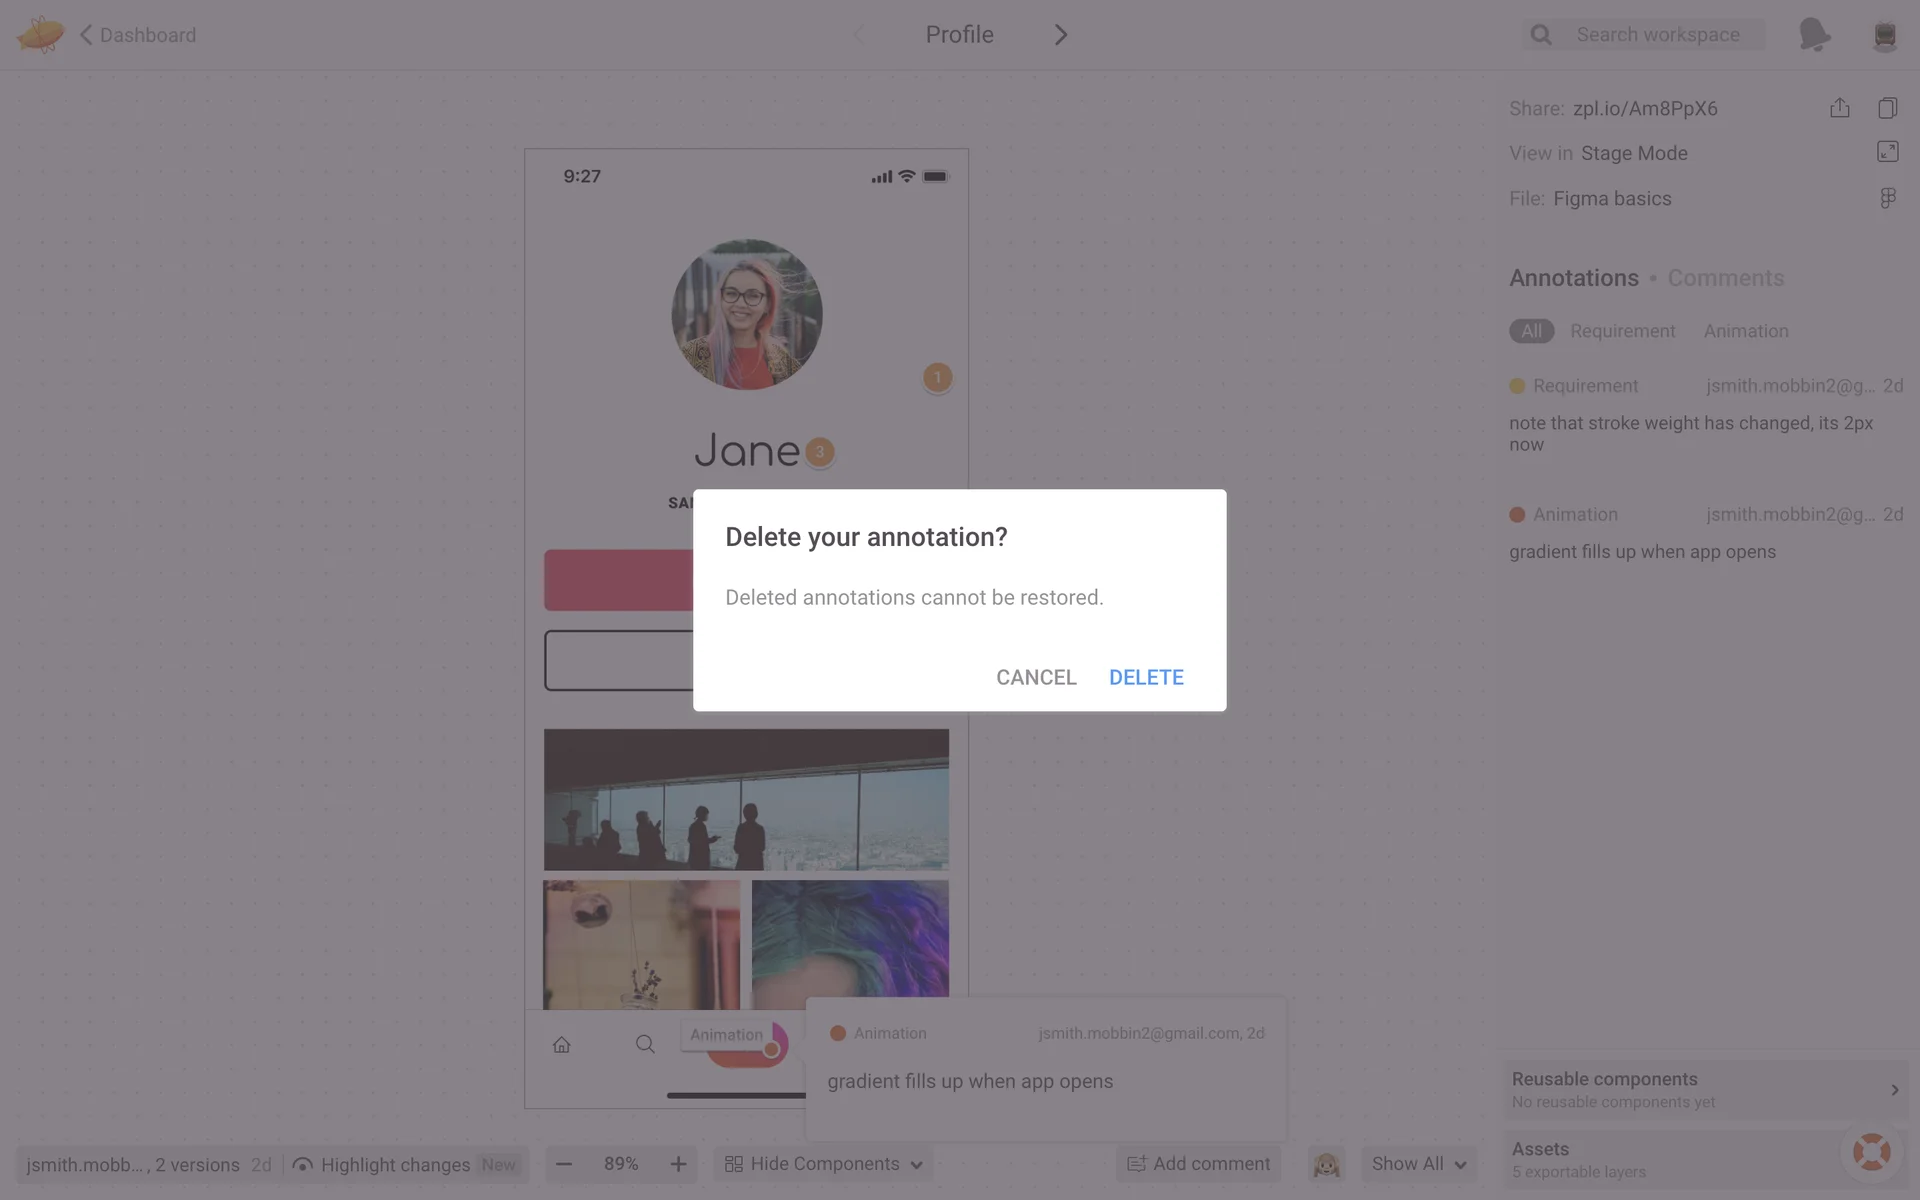
Task: Select the Requirement annotation filter
Action: 1622,331
